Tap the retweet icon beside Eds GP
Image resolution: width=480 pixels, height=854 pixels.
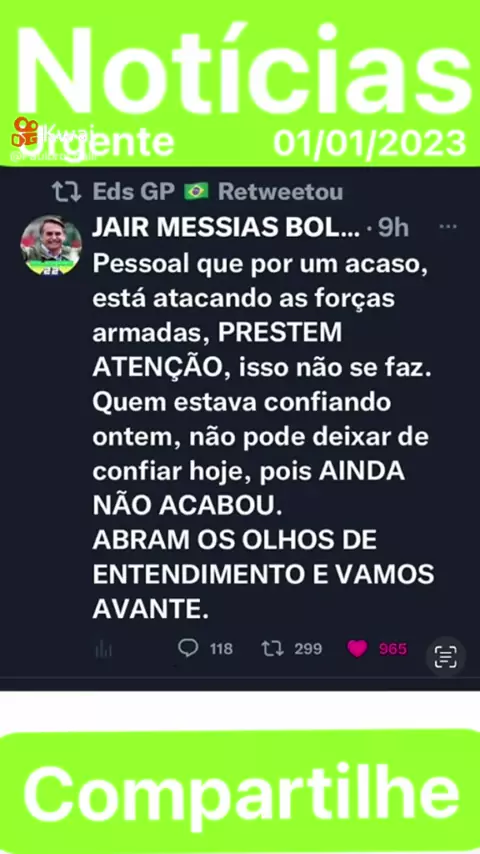pos(66,192)
